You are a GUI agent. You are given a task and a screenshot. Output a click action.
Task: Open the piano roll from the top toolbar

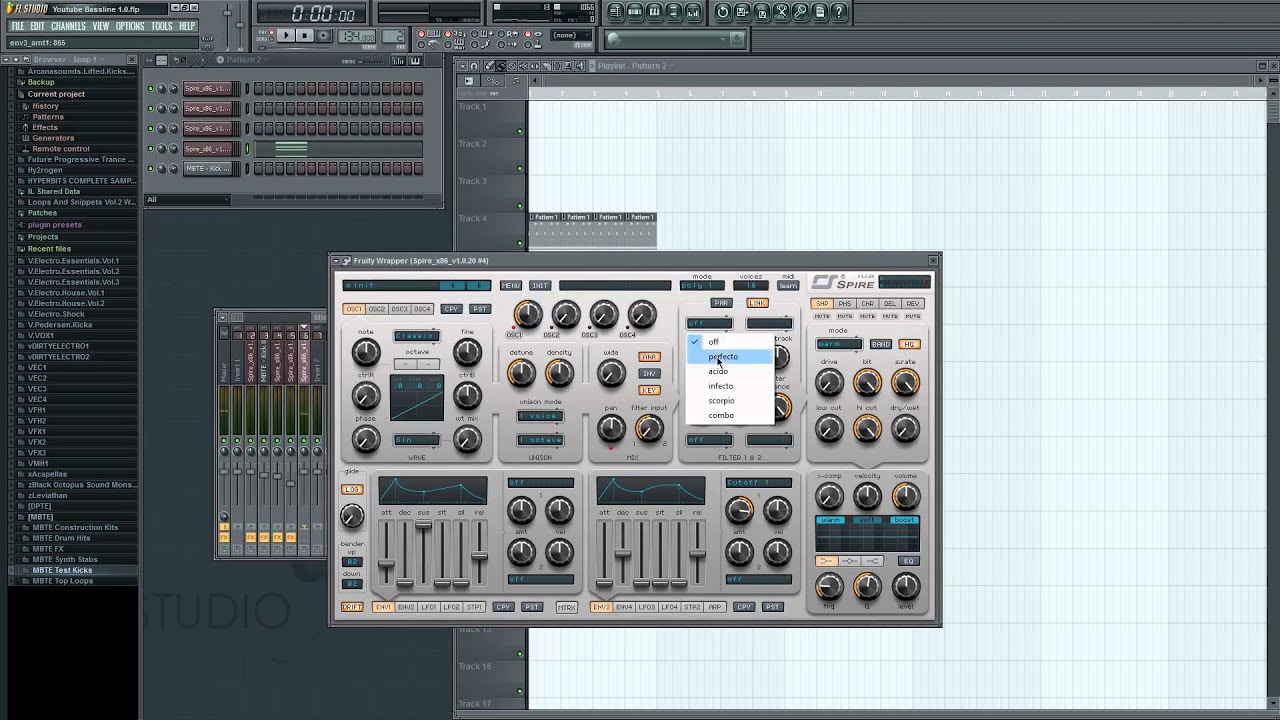click(654, 12)
